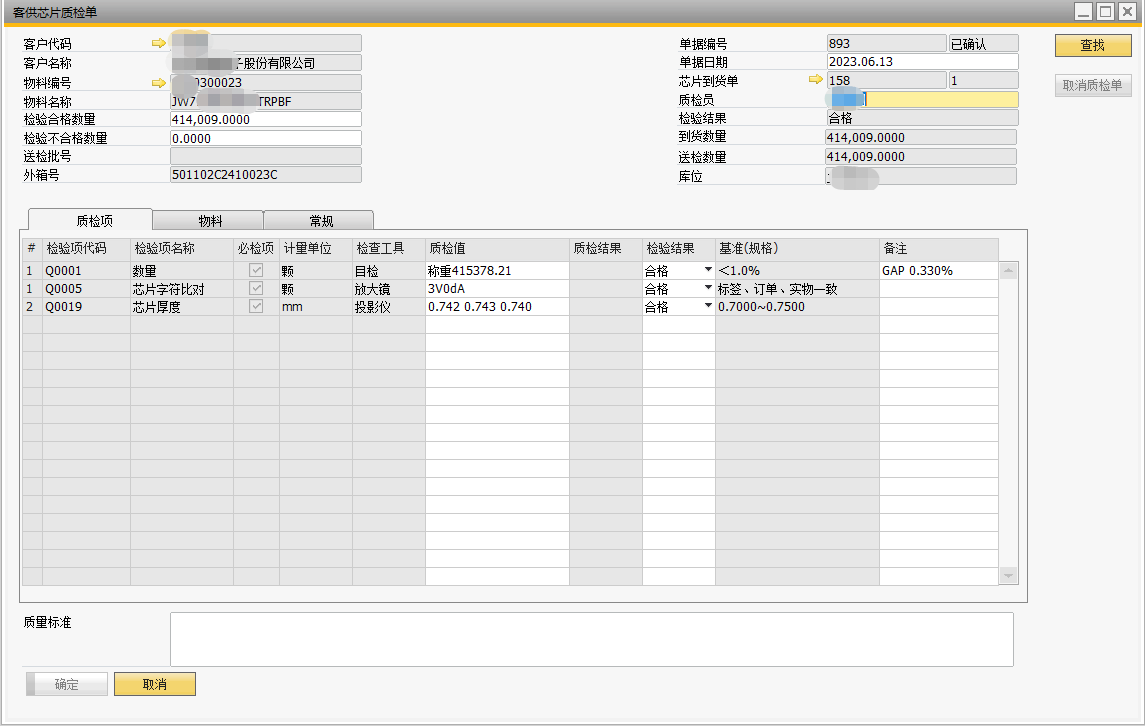Close the 客供芯片质检单 window
Image resolution: width=1145 pixels, height=726 pixels.
click(x=1127, y=12)
